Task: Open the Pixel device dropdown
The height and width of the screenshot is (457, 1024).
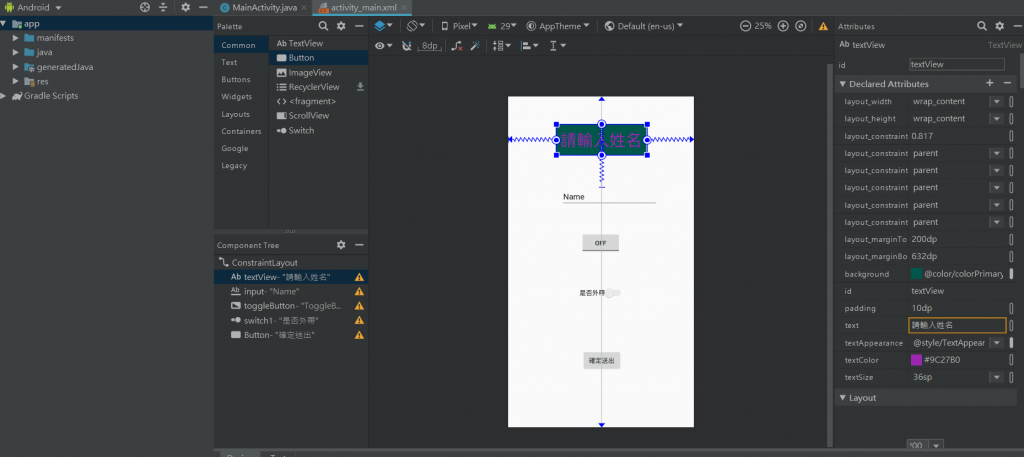Action: point(460,26)
